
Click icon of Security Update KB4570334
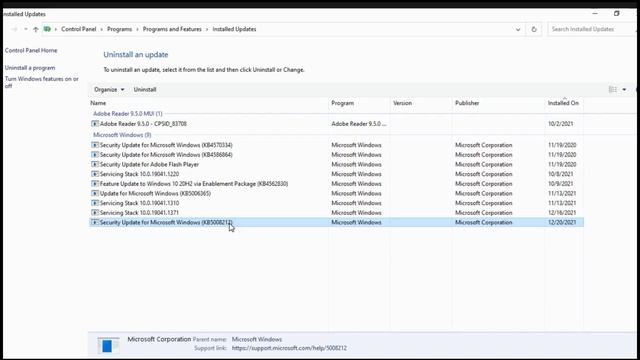95,145
